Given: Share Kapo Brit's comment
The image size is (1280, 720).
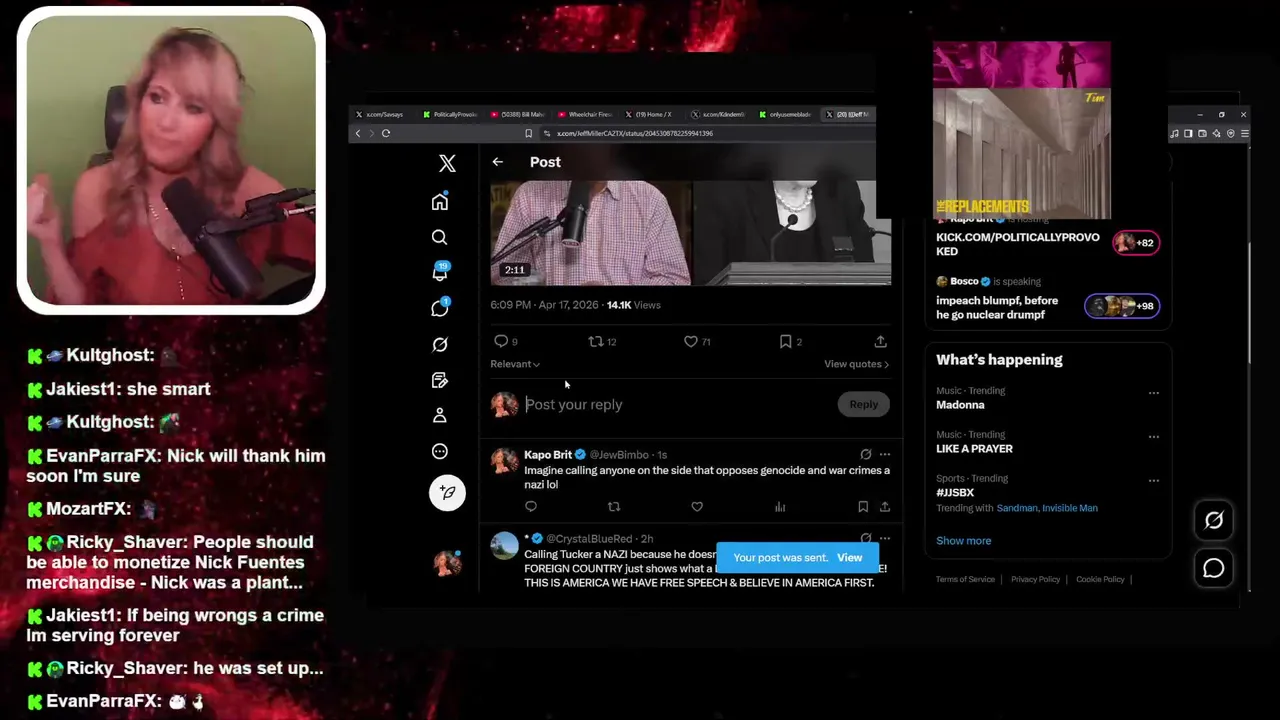Looking at the screenshot, I should (884, 507).
